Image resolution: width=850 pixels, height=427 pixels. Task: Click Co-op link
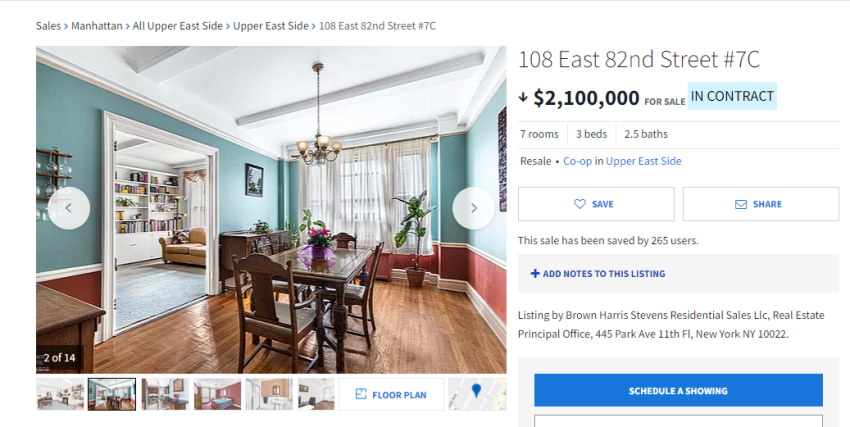click(x=577, y=161)
